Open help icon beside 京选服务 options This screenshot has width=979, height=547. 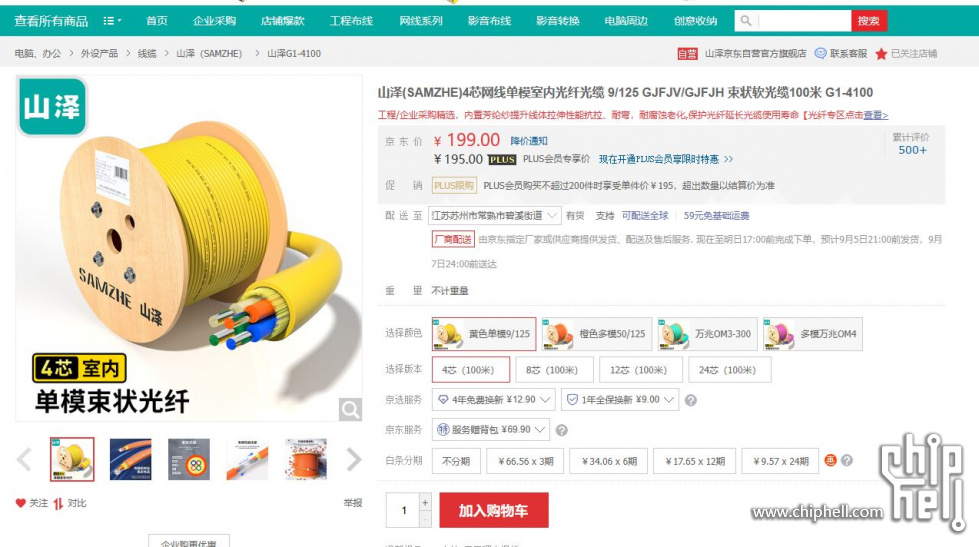[691, 400]
